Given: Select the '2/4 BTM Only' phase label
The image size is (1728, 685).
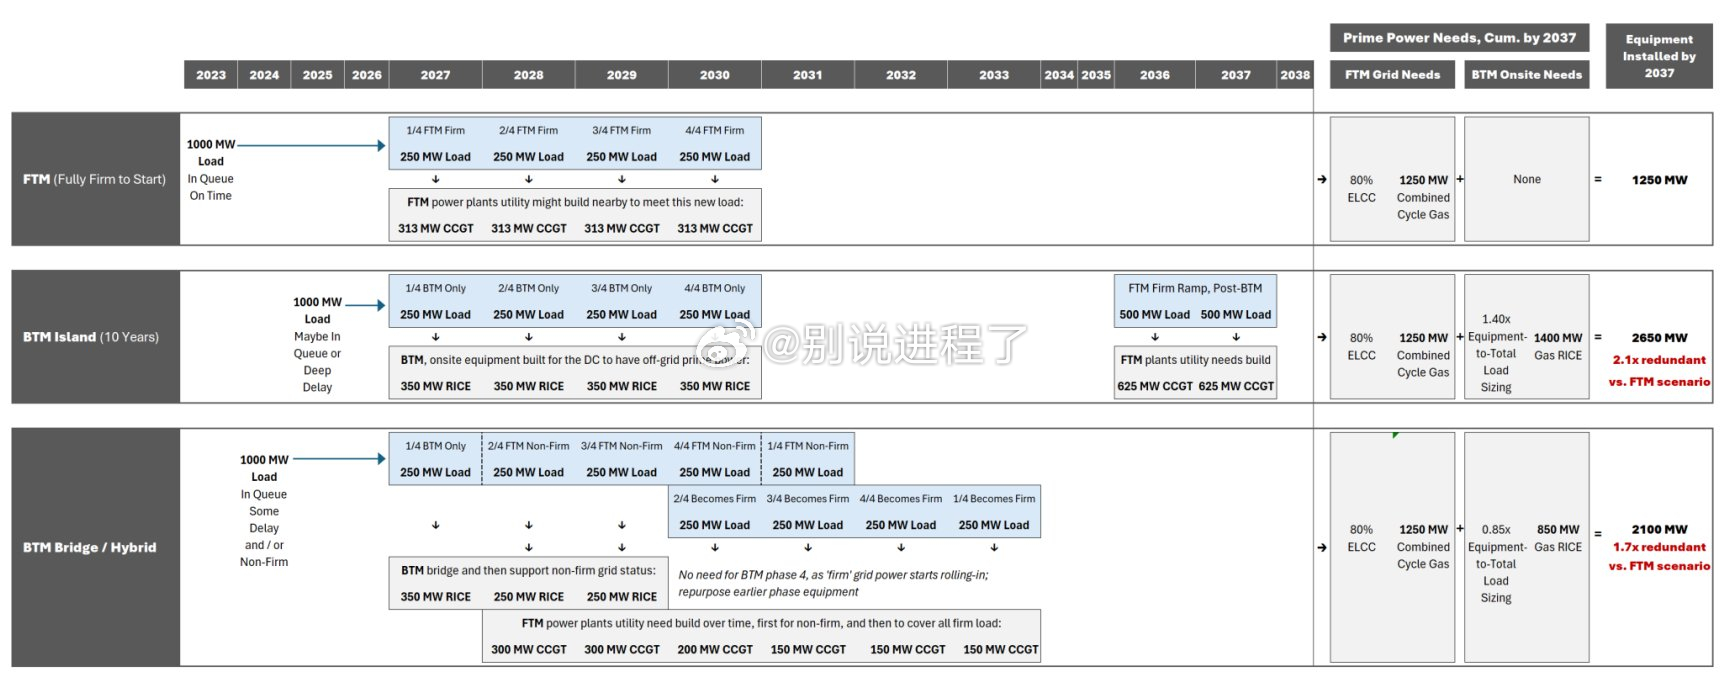Looking at the screenshot, I should [528, 288].
